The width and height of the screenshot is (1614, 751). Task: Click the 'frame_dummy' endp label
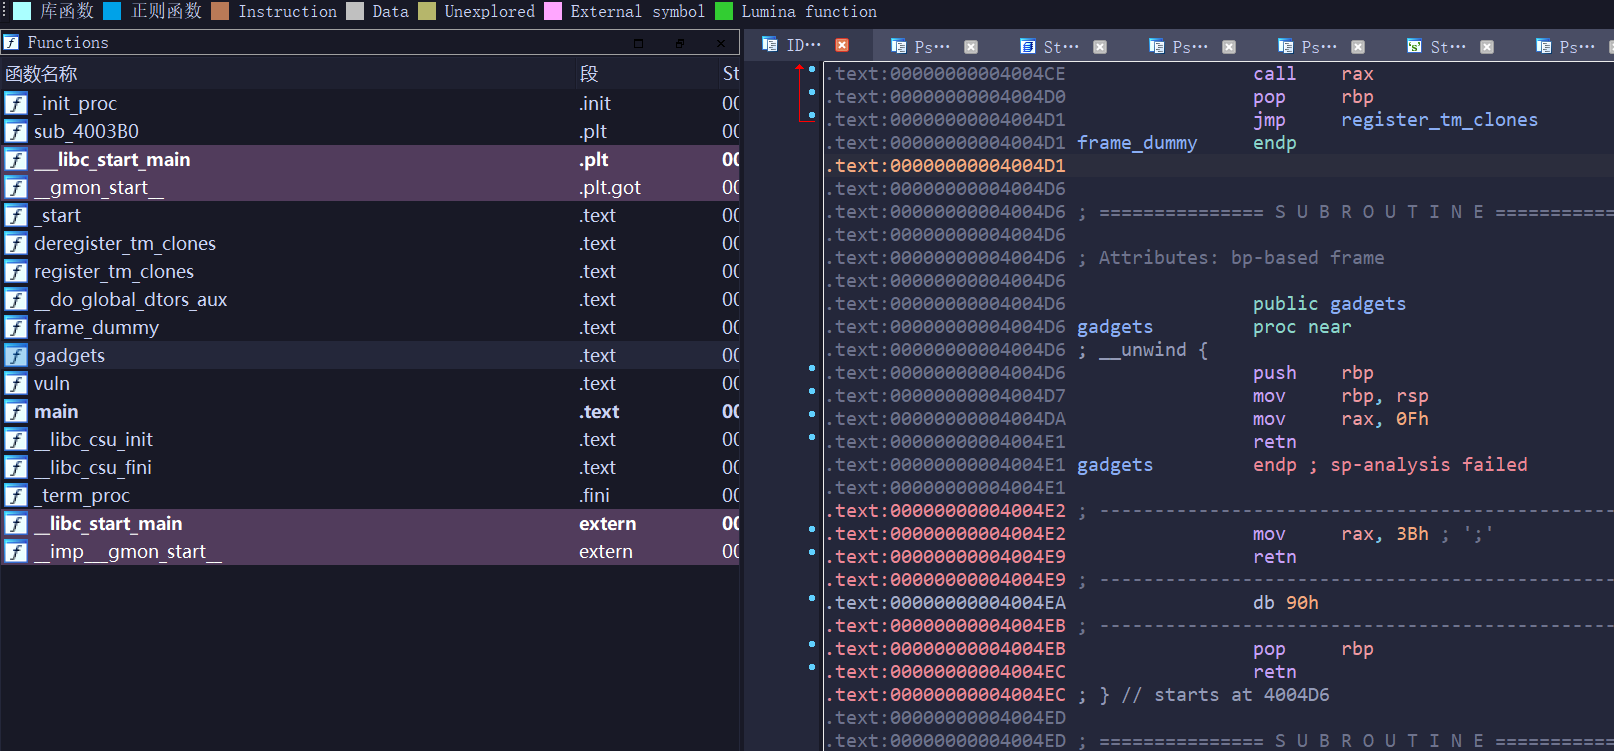(1136, 143)
